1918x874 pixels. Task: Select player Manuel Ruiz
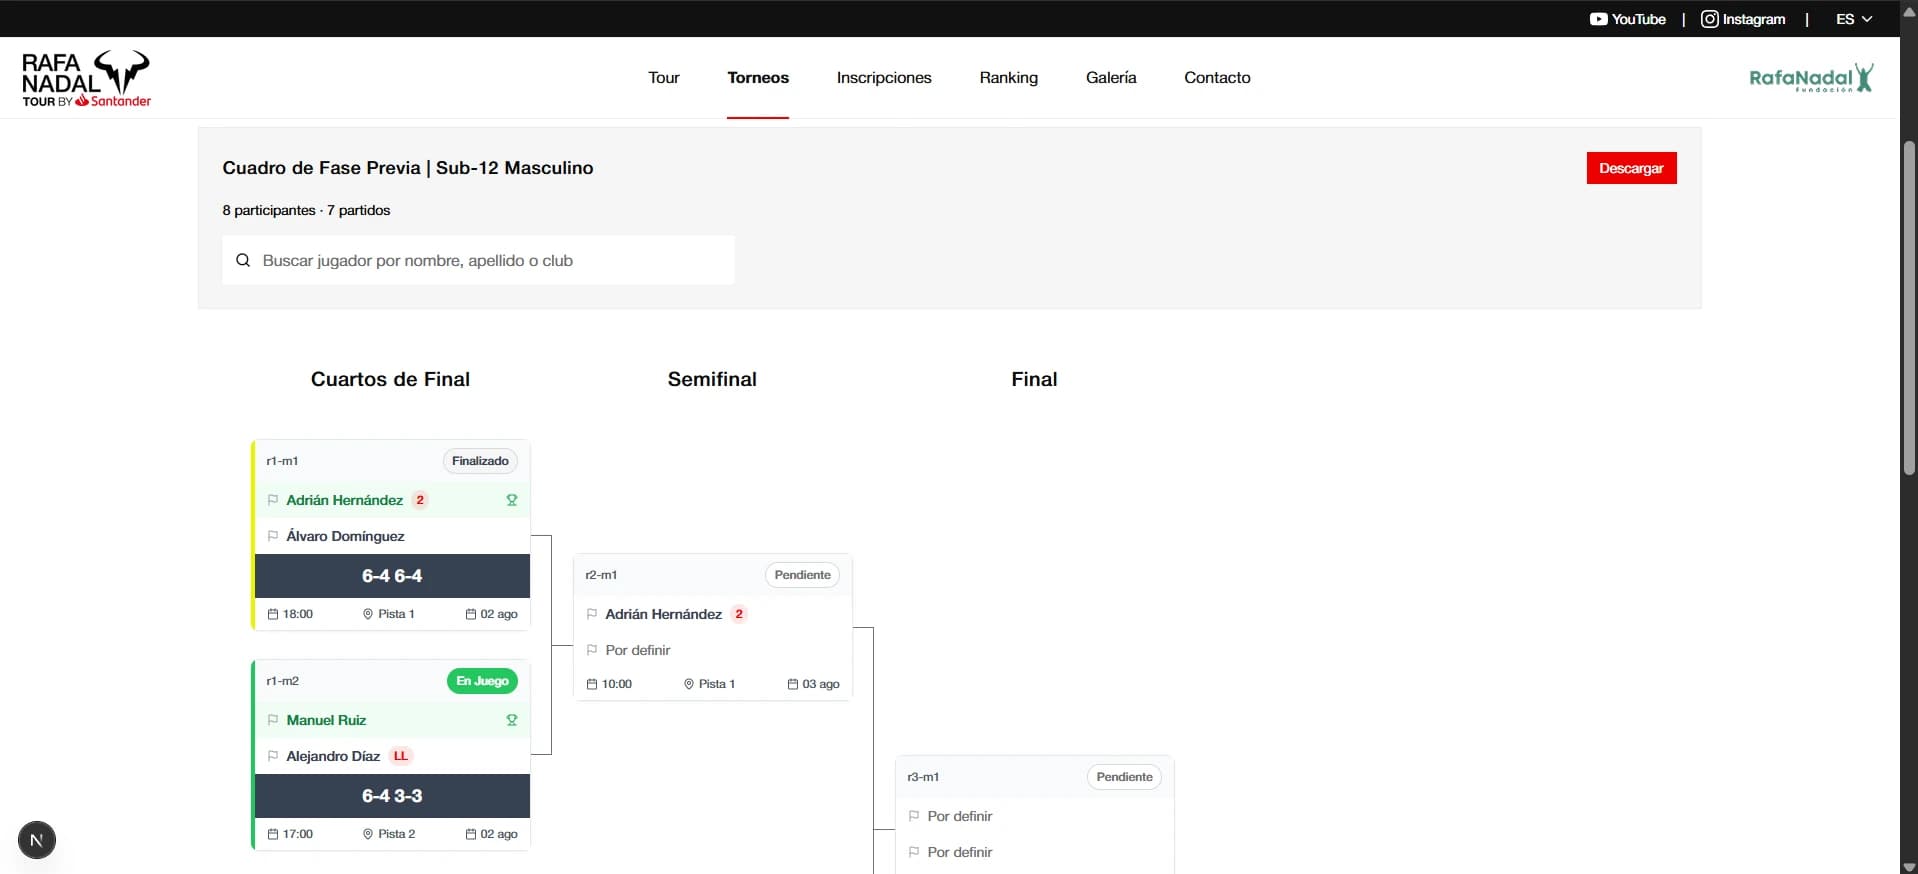click(x=326, y=720)
